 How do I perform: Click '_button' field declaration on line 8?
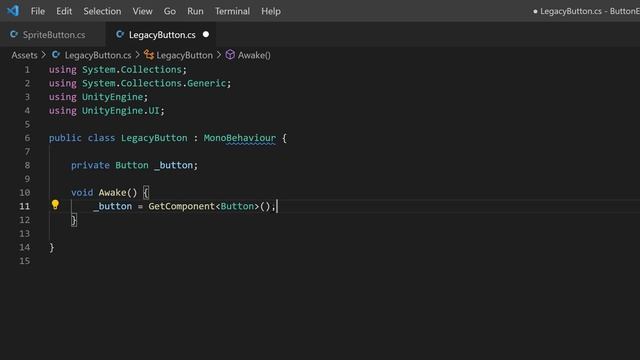click(173, 165)
